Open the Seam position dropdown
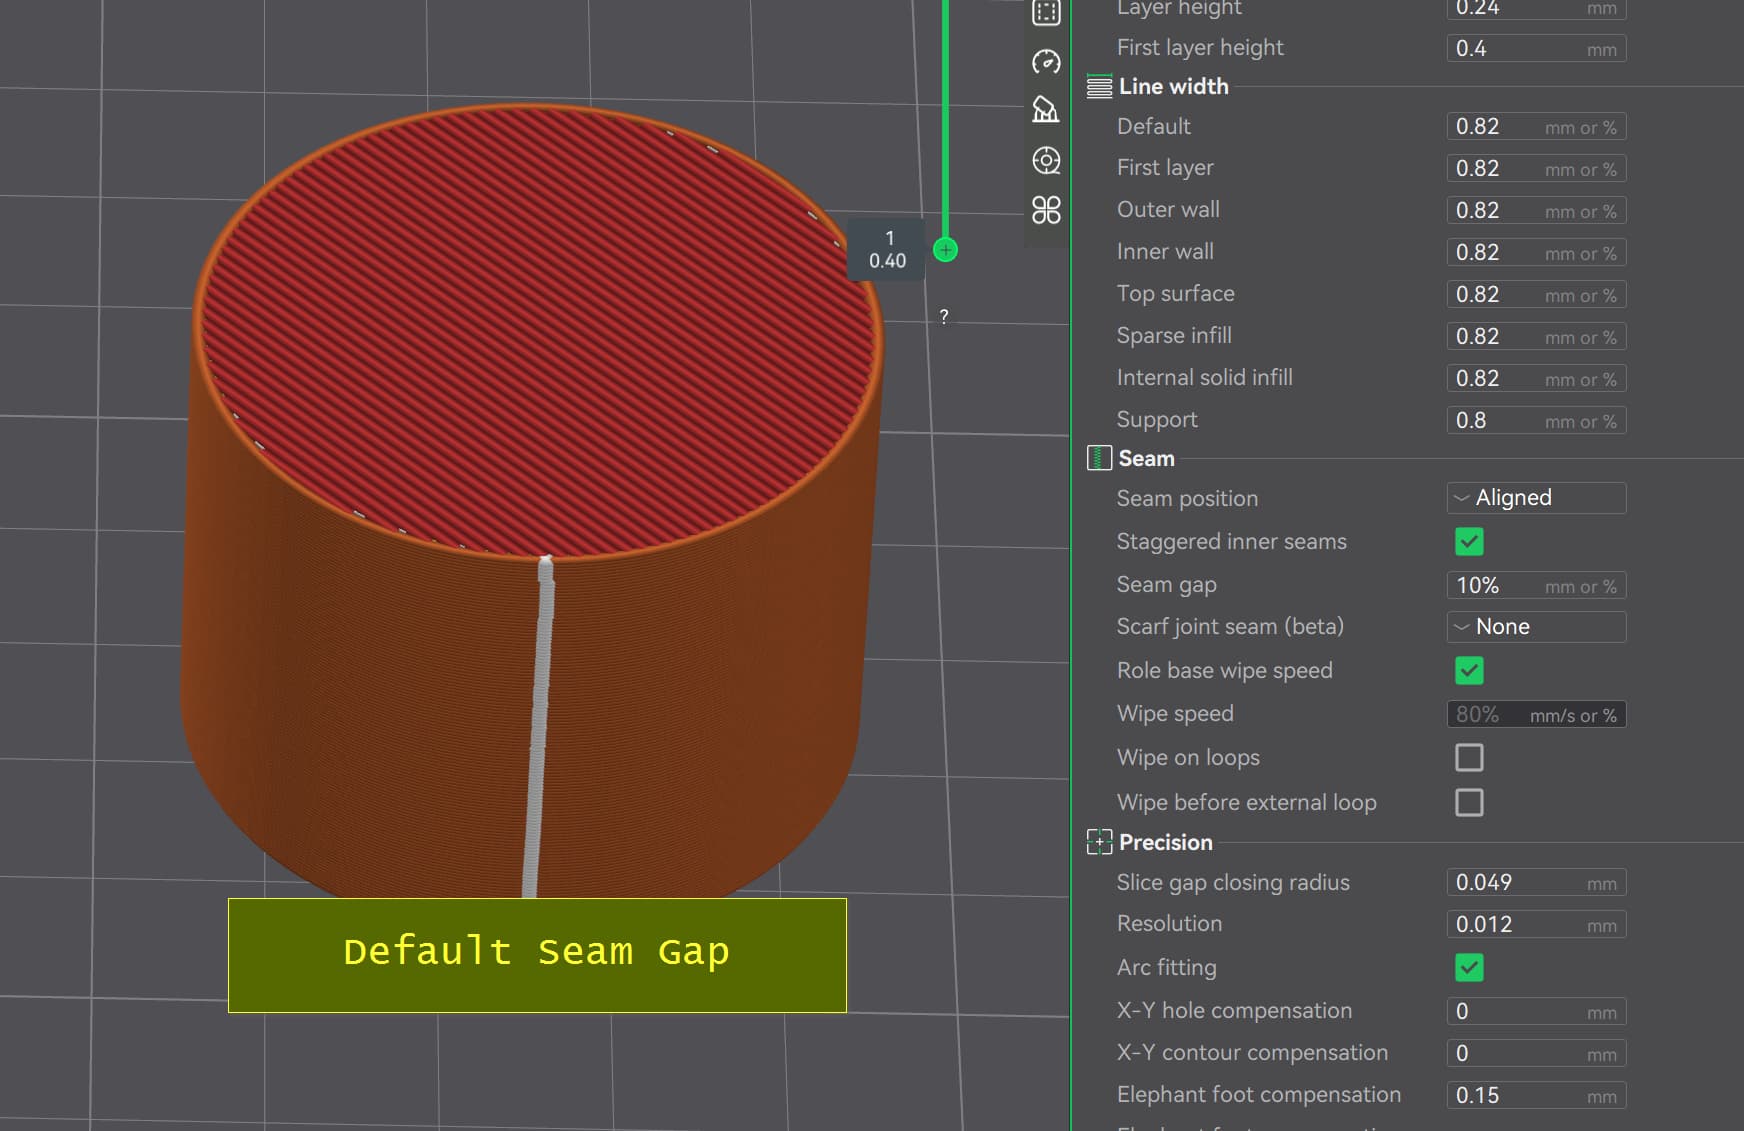1744x1131 pixels. 1535,498
